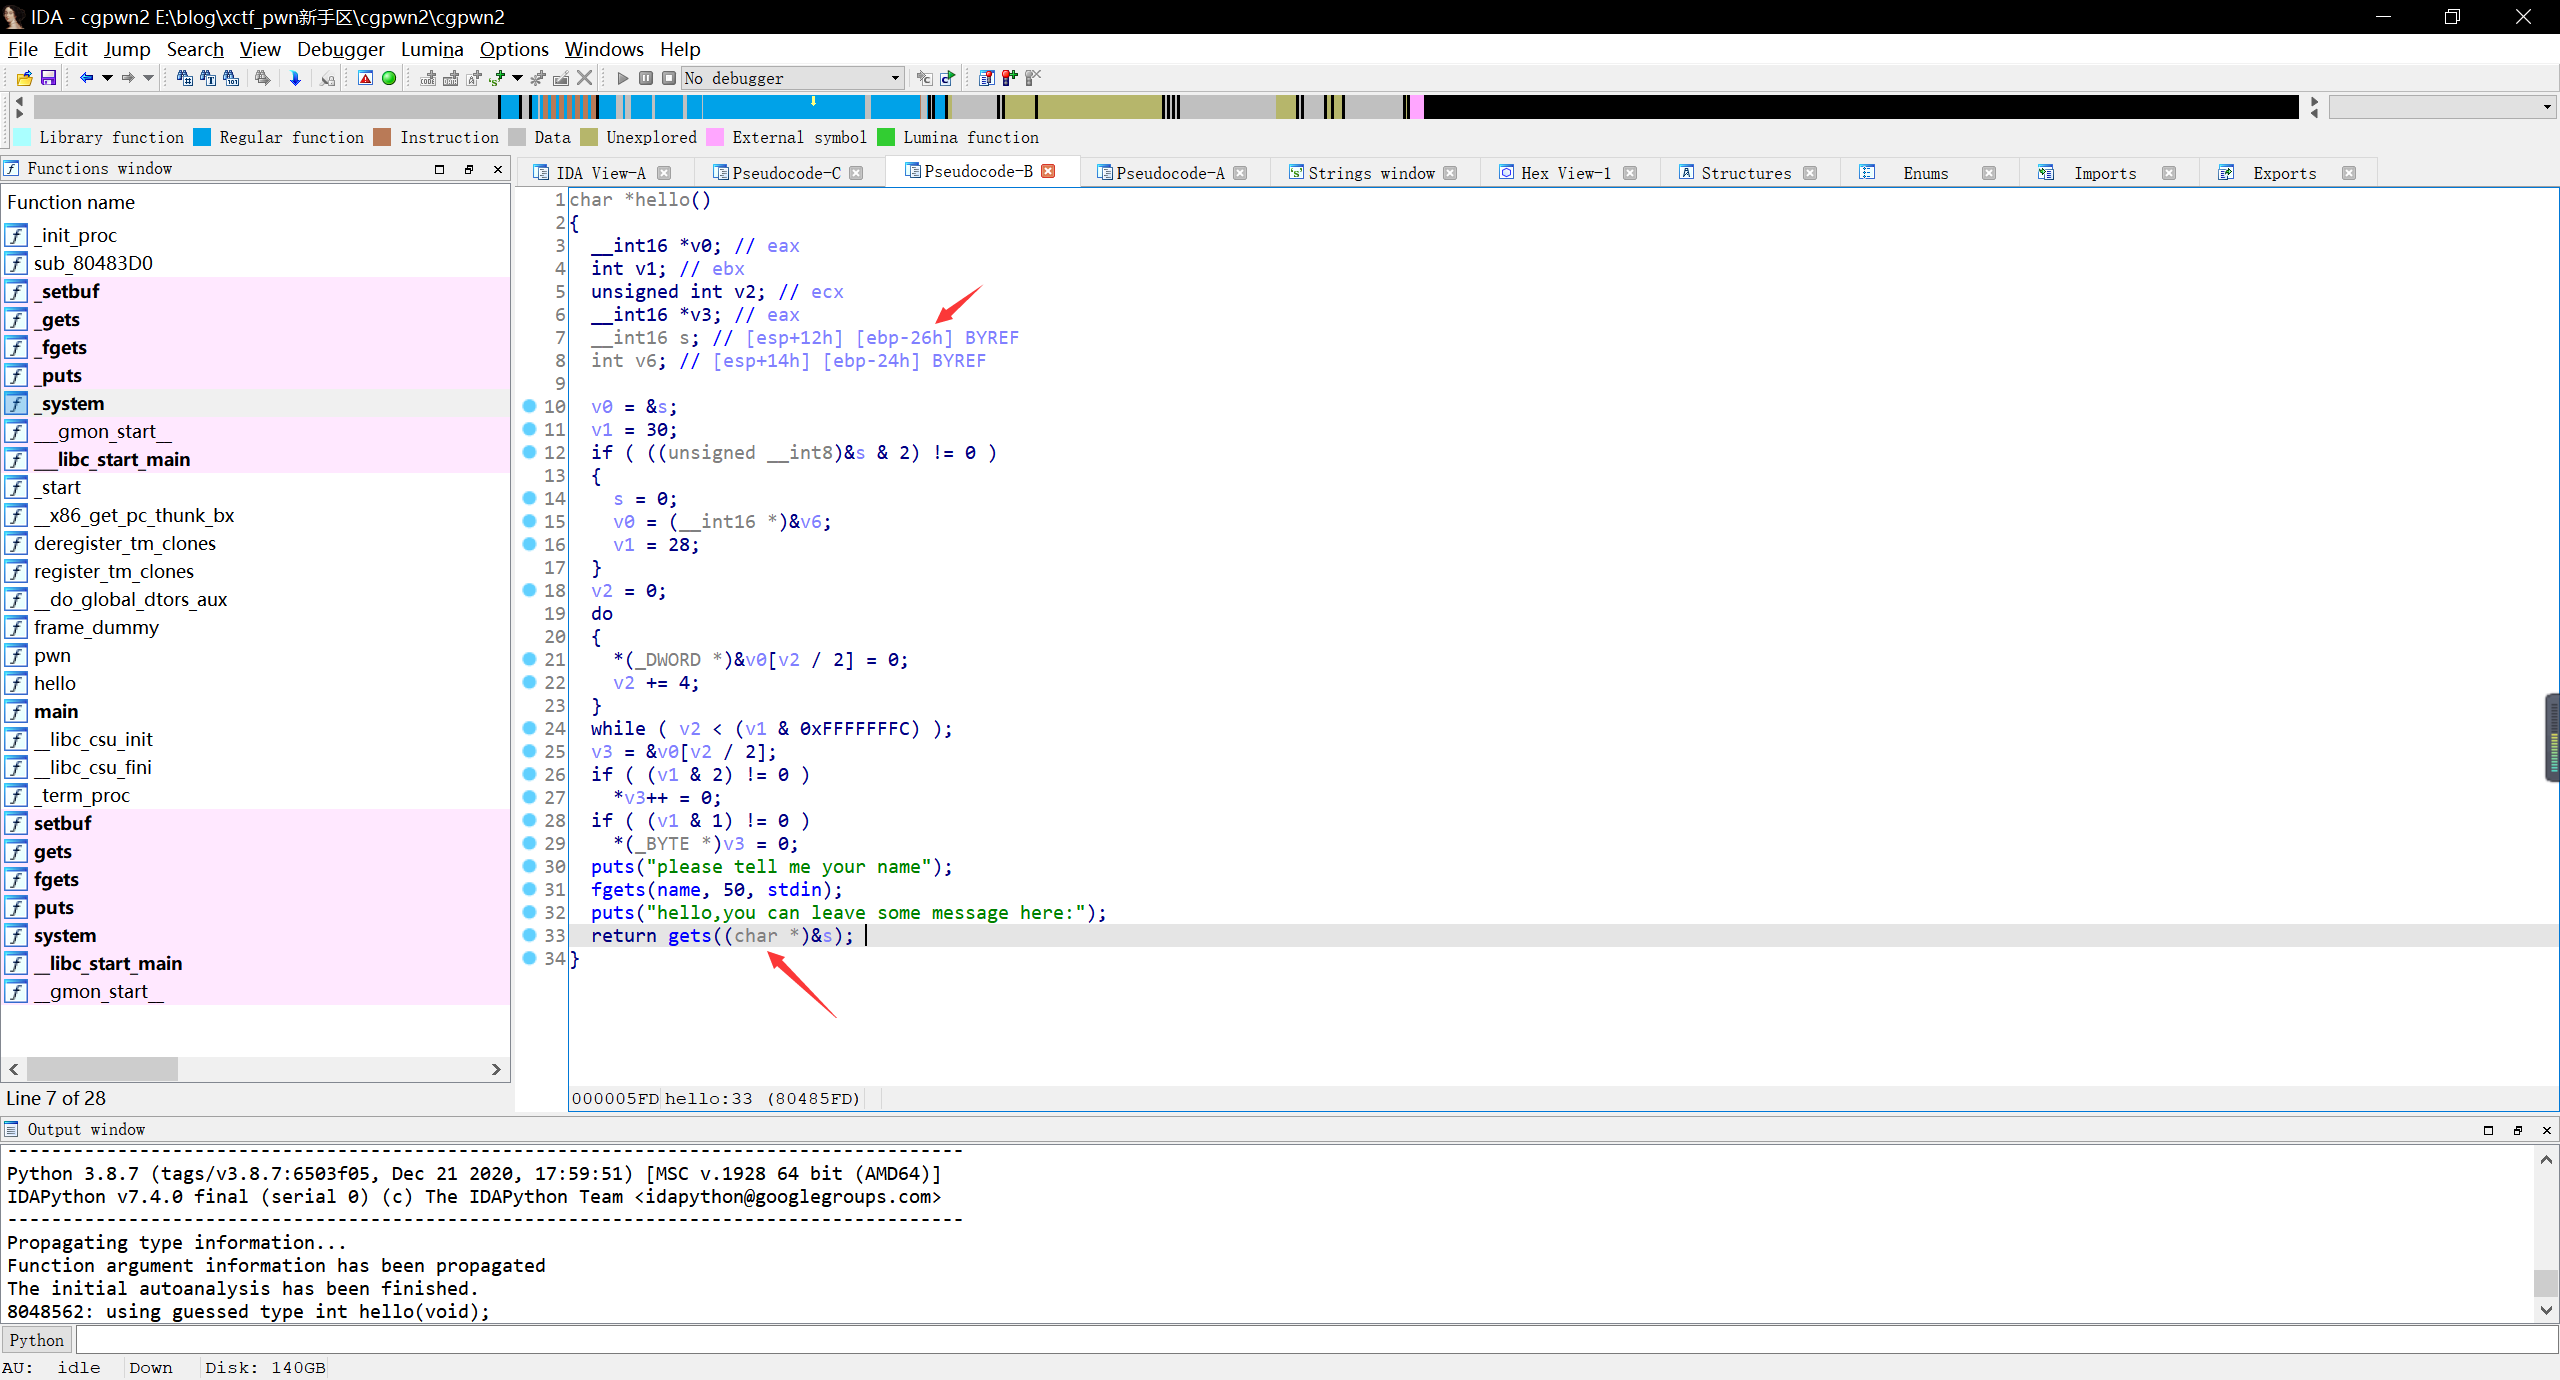
Task: Click the blue down arrow toolbar icon
Action: coord(295,78)
